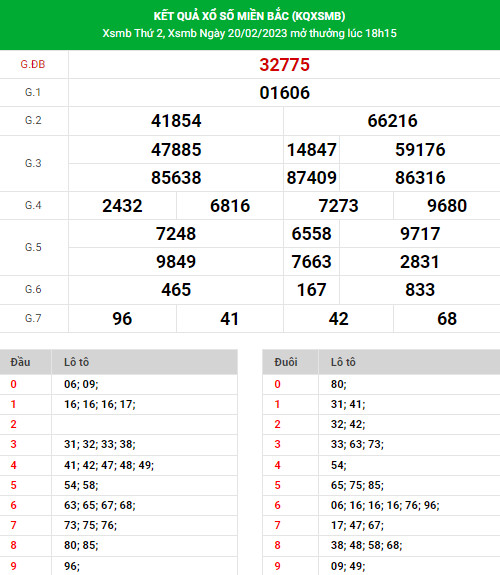Image resolution: width=500 pixels, height=575 pixels.
Task: Select the Đuôi row with digit 6
Action: (x=381, y=505)
